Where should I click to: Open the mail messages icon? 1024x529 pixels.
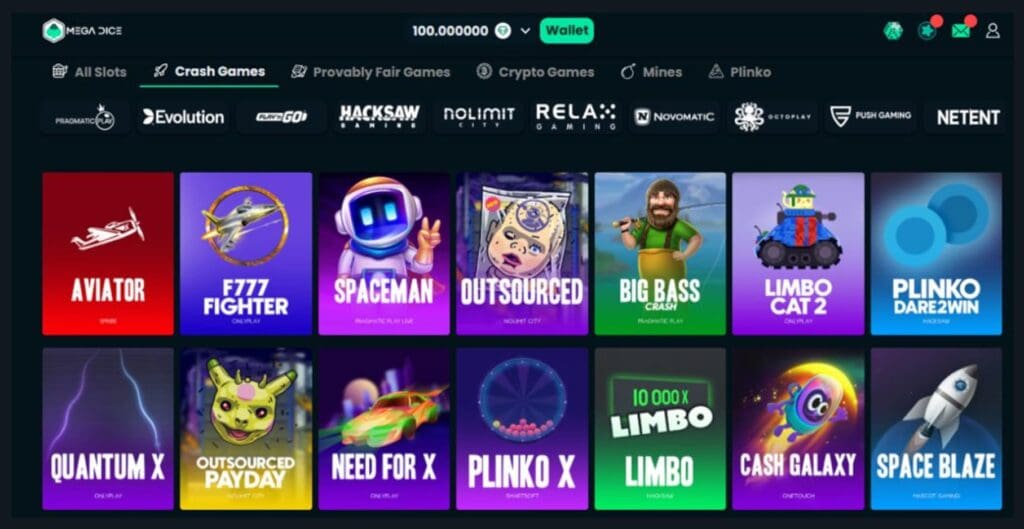pyautogui.click(x=961, y=31)
